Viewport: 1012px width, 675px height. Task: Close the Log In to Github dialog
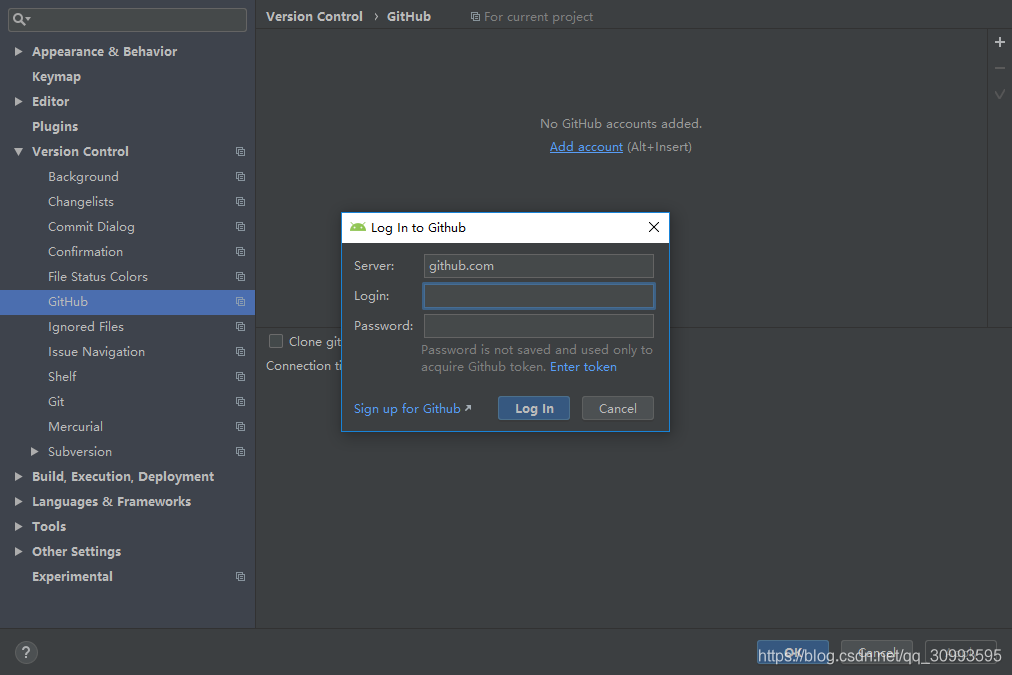coord(654,227)
